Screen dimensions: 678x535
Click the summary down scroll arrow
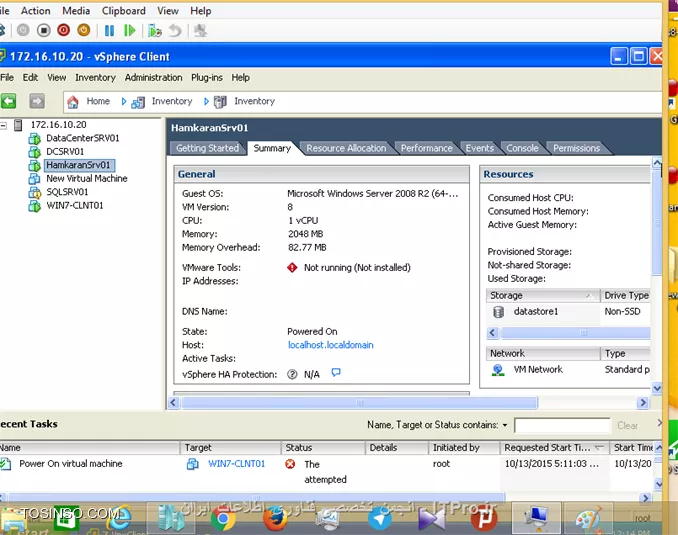[x=657, y=388]
